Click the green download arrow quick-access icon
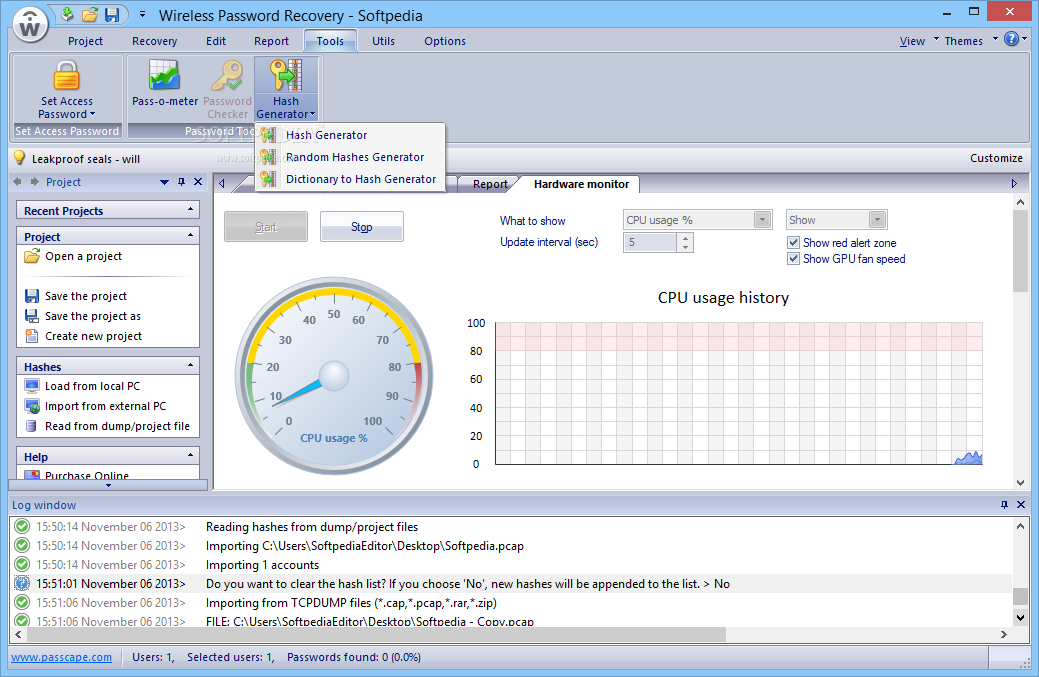Screen dimensions: 1039x677 point(67,14)
